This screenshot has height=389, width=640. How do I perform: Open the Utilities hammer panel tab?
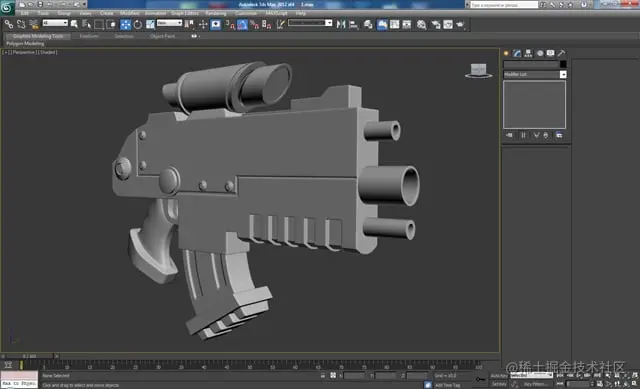click(561, 53)
